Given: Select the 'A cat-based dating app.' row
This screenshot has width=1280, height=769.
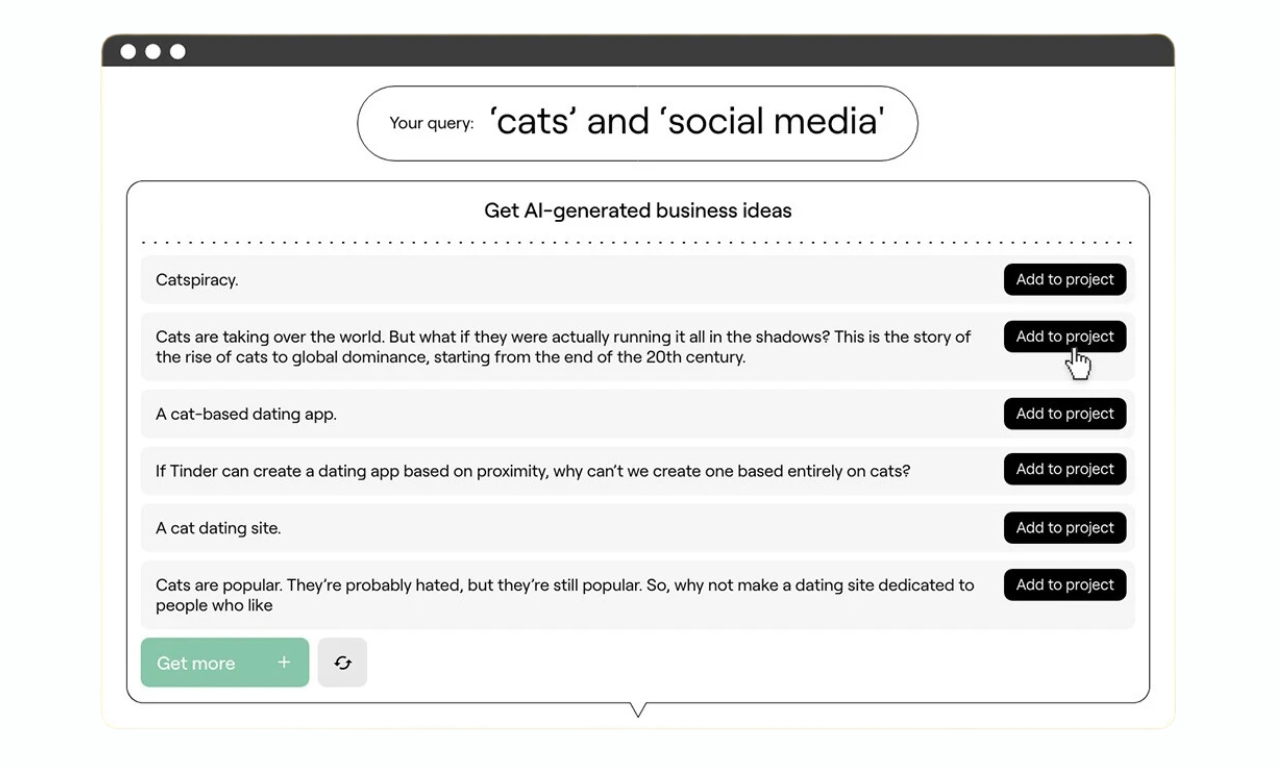Looking at the screenshot, I should point(638,414).
